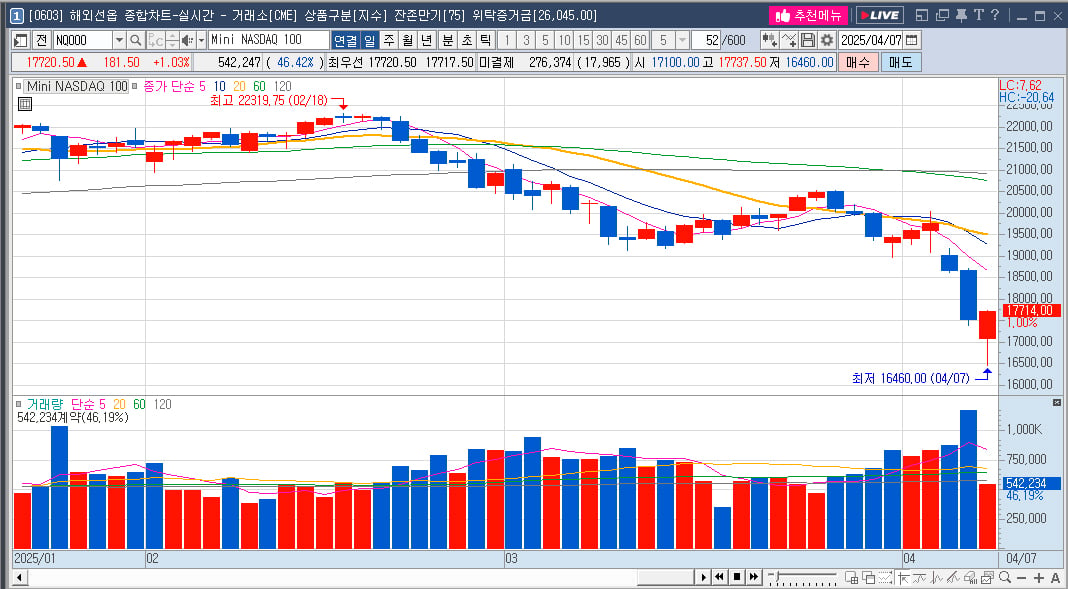Image resolution: width=1068 pixels, height=589 pixels.
Task: Toggle the 거래량 volume indicator checkbox
Action: pos(18,404)
